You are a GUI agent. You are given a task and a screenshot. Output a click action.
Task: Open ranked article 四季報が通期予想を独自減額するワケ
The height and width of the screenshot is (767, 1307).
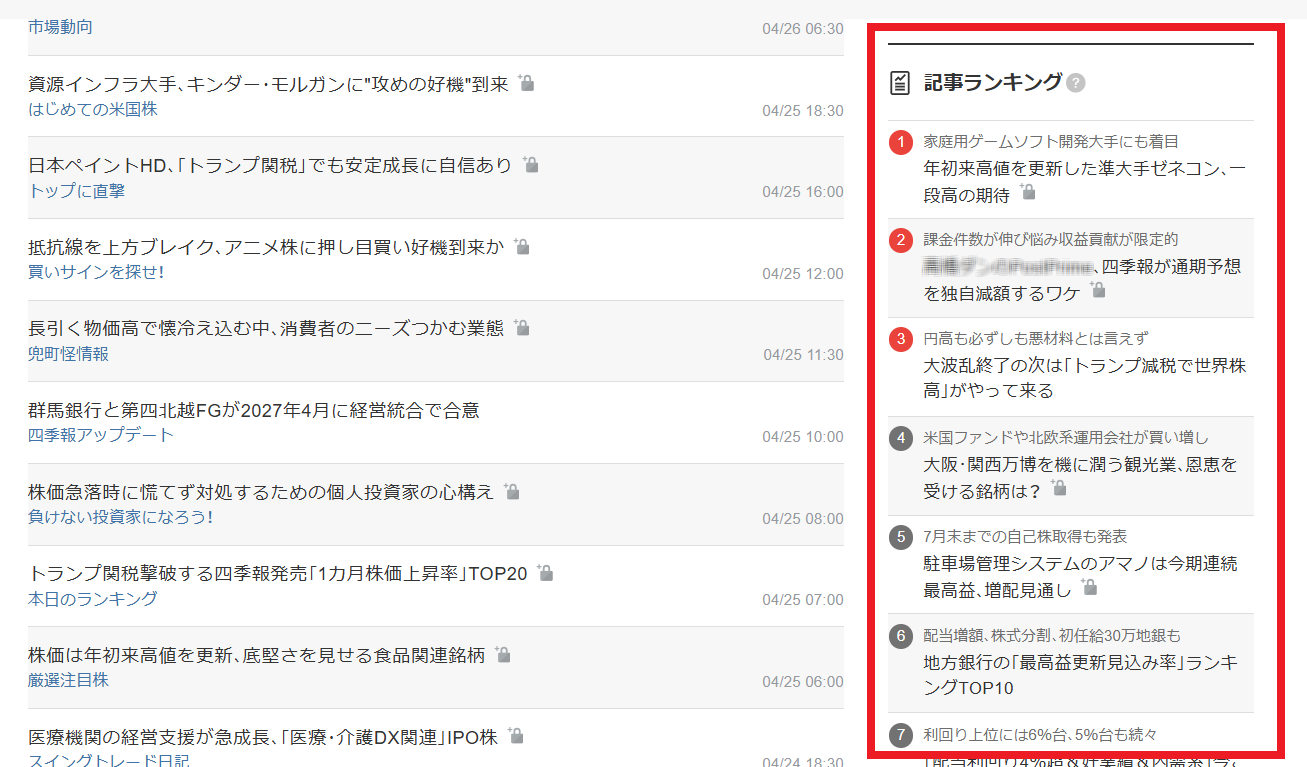tap(1083, 279)
